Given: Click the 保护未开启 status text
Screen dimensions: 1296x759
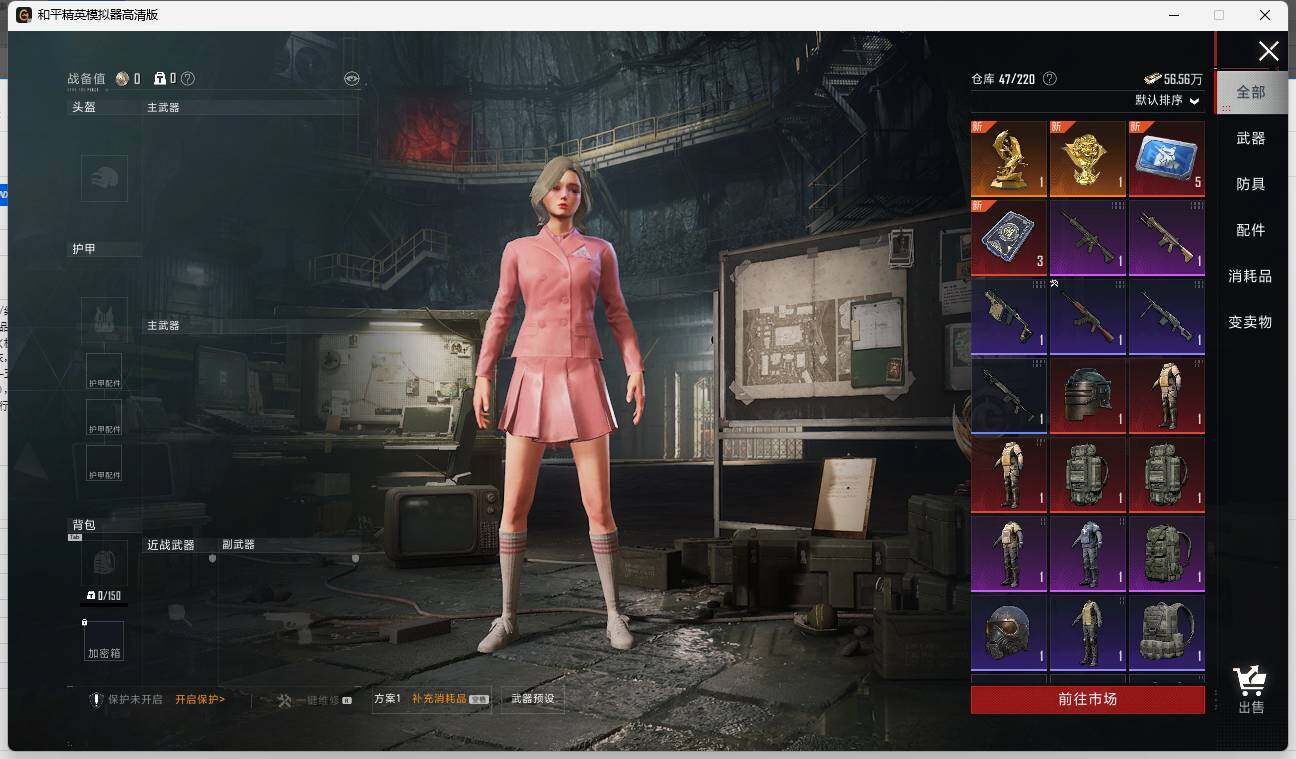Looking at the screenshot, I should tap(135, 700).
